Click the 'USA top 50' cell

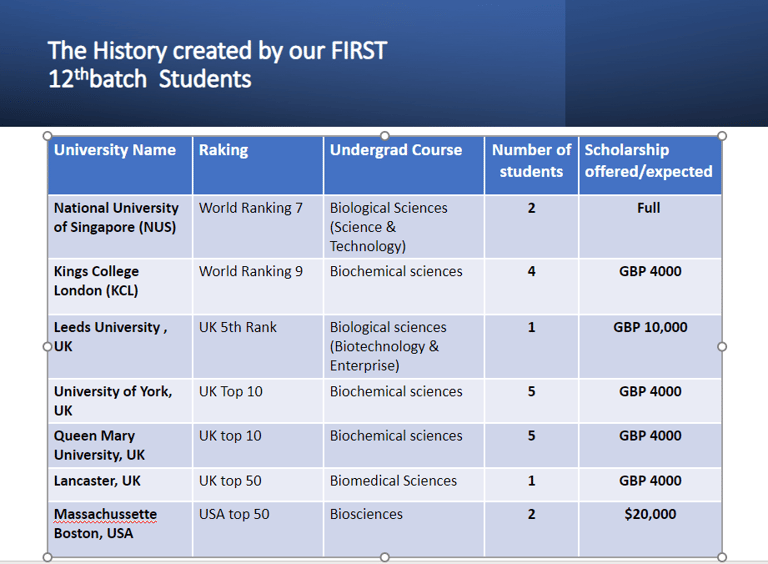[258, 529]
